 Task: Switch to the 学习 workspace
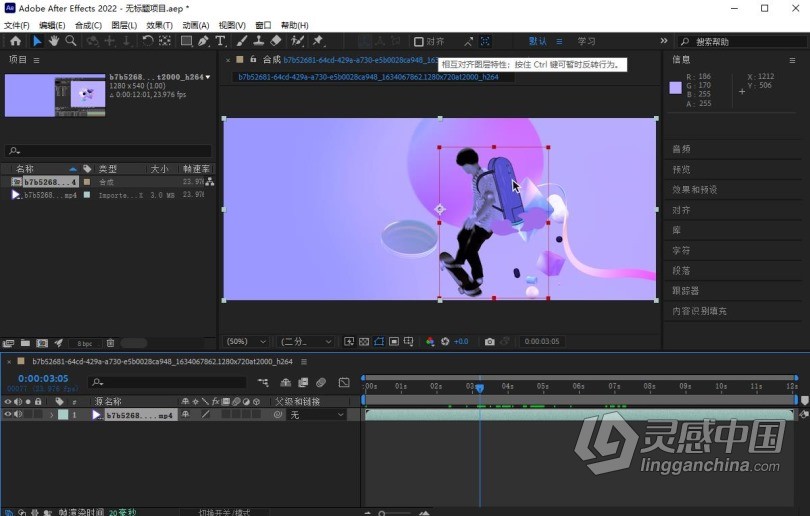click(586, 41)
